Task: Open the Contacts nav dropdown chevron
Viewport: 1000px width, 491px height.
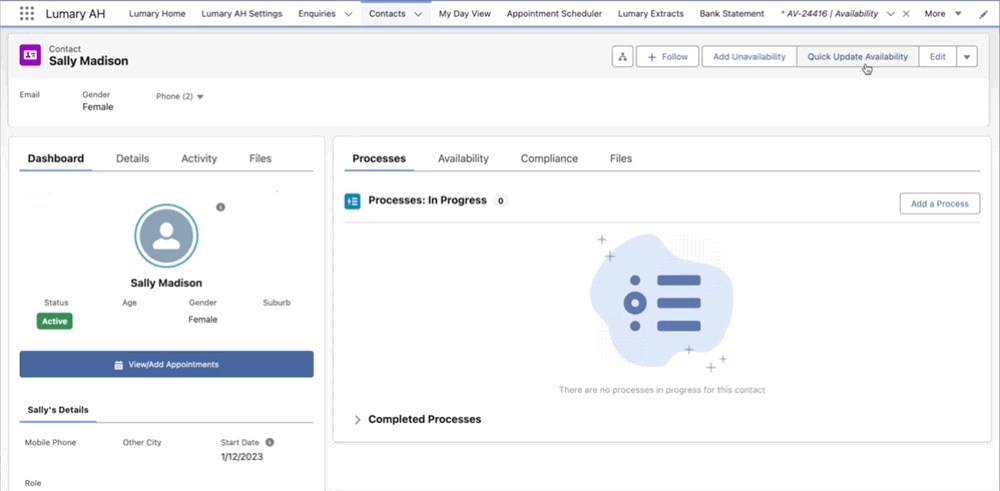Action: coord(418,14)
